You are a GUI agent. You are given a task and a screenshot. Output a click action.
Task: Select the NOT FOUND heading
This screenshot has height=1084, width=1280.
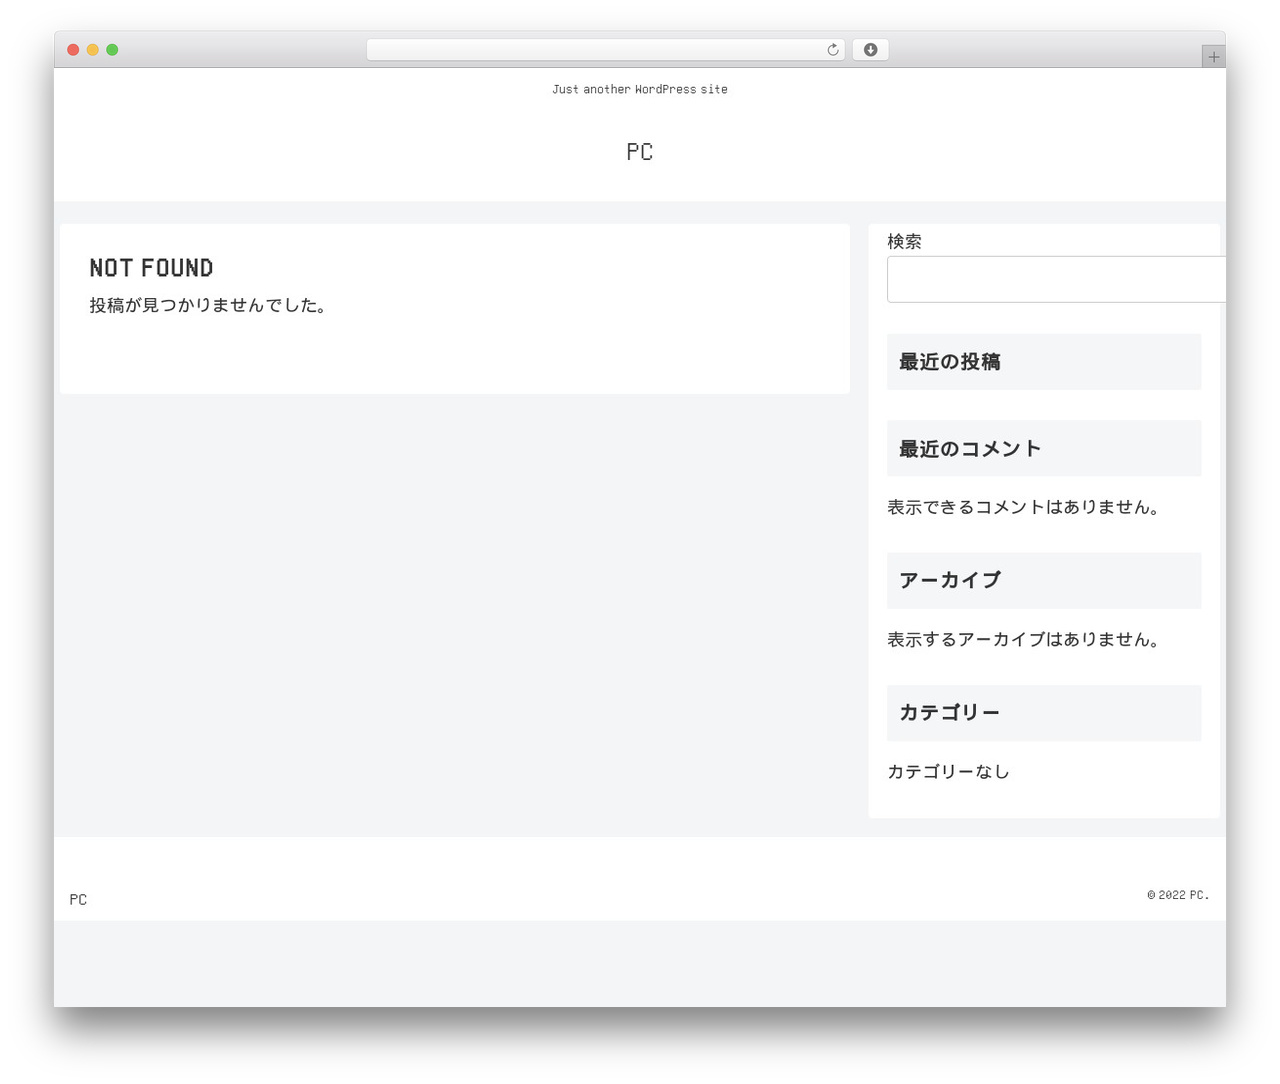click(152, 268)
